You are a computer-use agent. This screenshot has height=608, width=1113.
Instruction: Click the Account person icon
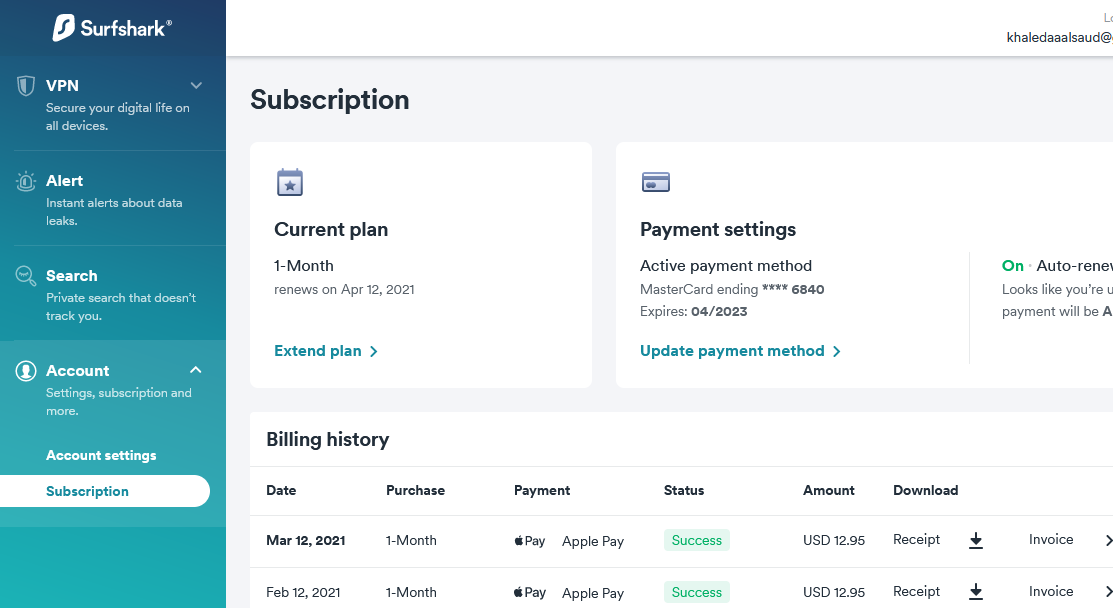[x=26, y=371]
